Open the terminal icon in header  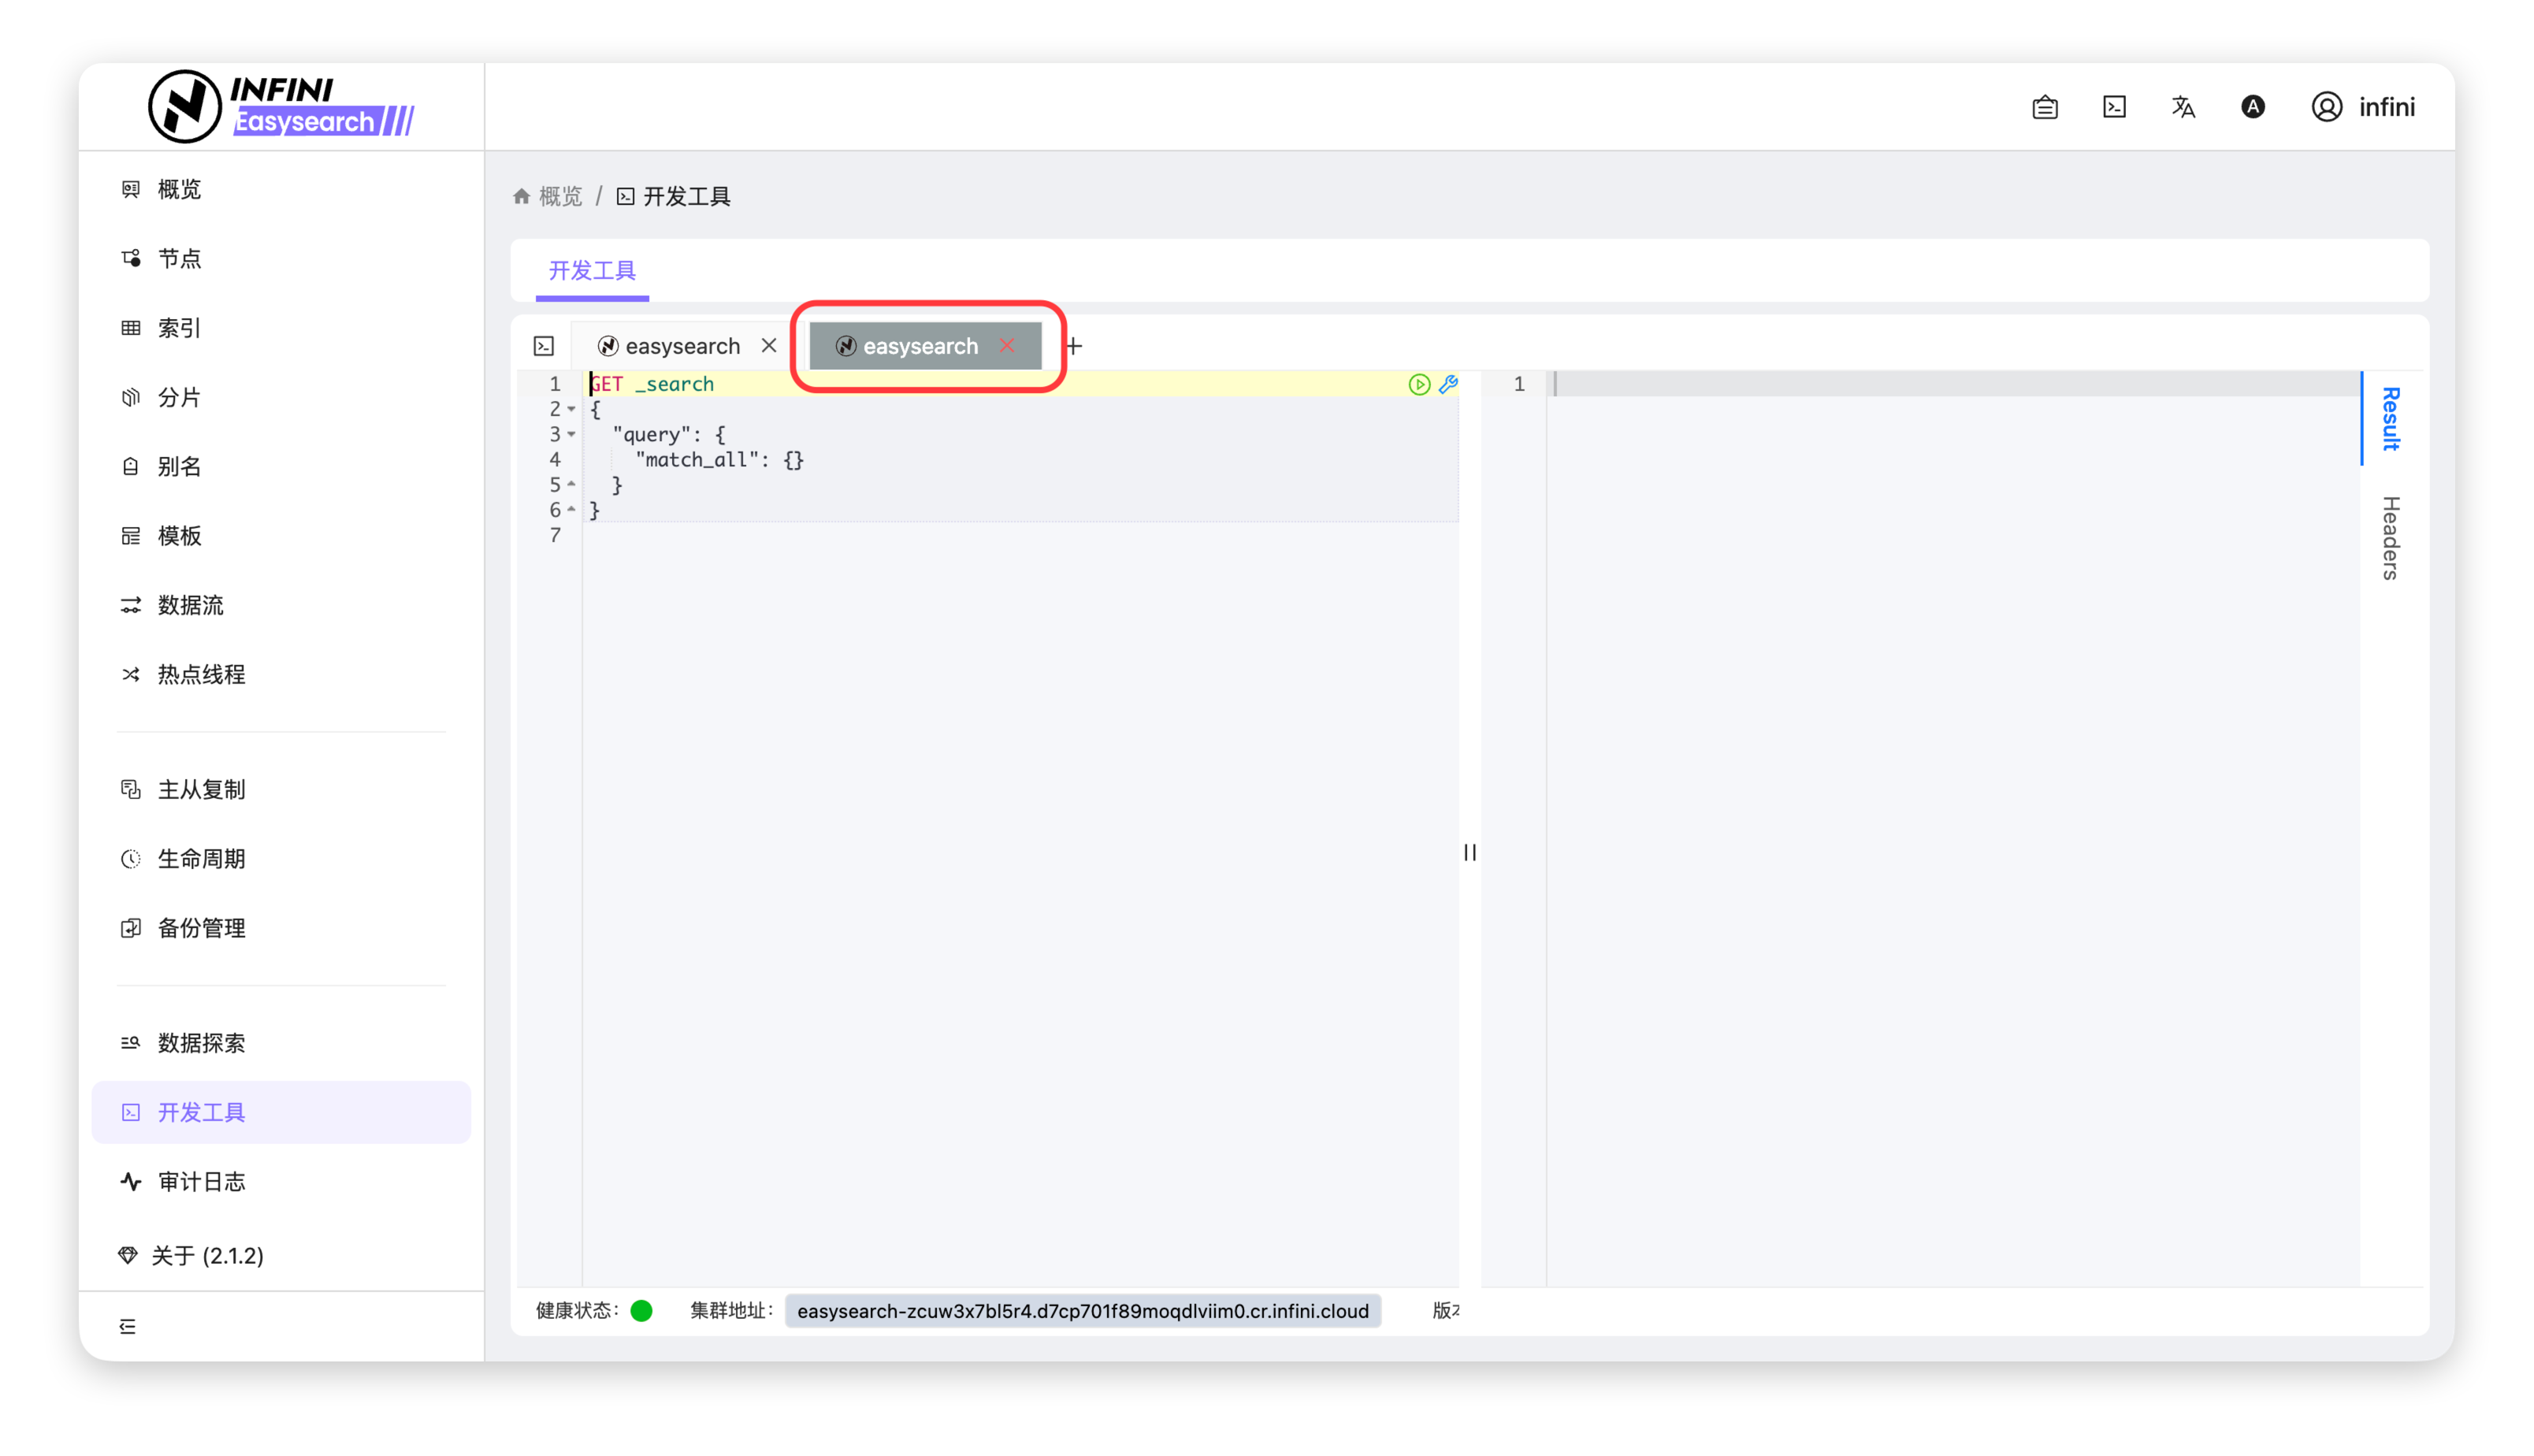pos(2114,107)
